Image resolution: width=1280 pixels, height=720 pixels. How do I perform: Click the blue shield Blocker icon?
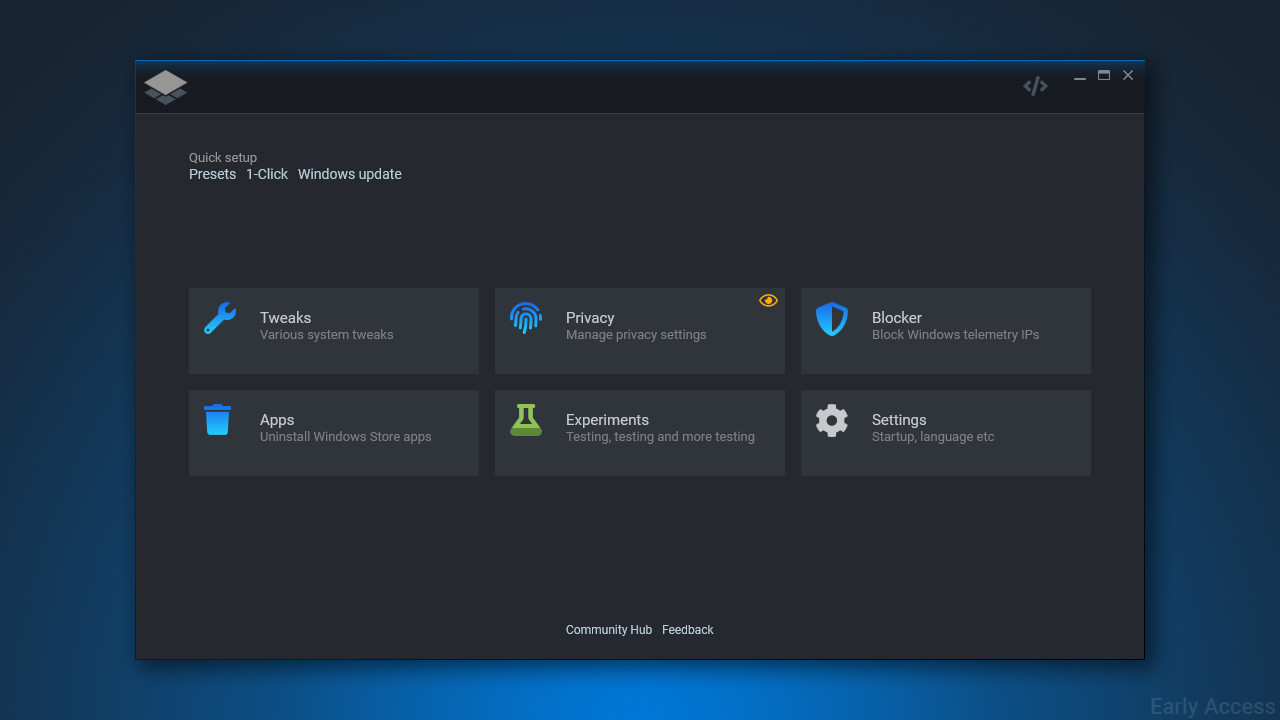click(832, 319)
